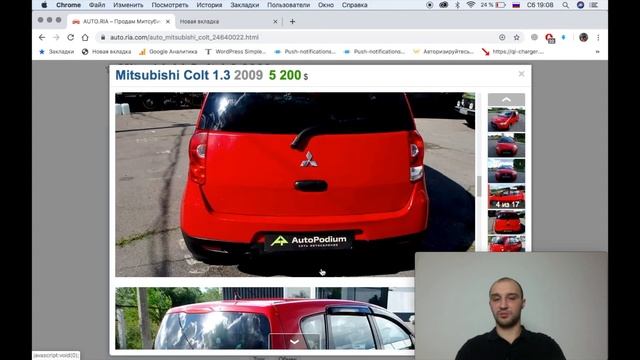Open the Закладки menu
This screenshot has height=360, width=640.
tap(244, 5)
